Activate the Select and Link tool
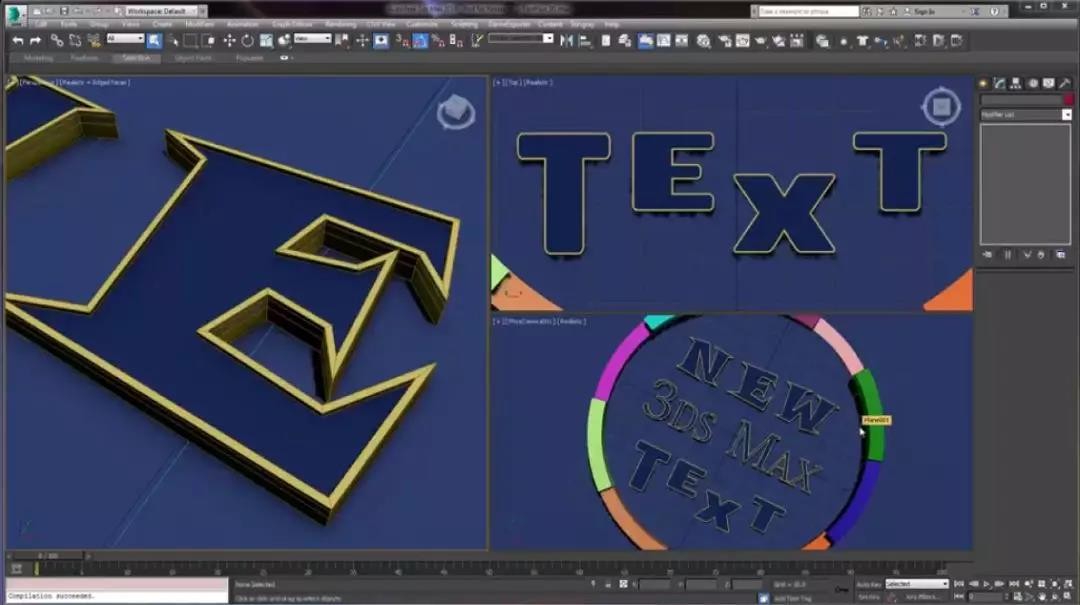1080x605 pixels. [56, 41]
